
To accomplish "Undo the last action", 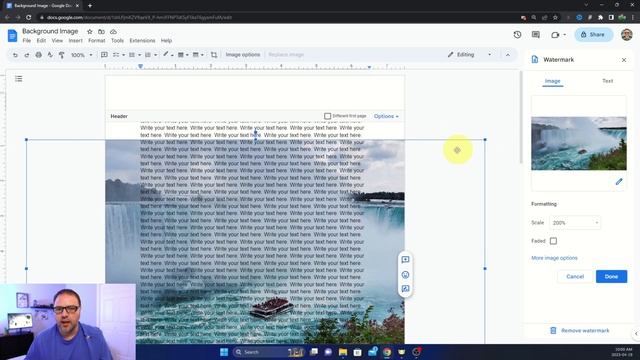I will pyautogui.click(x=15, y=55).
